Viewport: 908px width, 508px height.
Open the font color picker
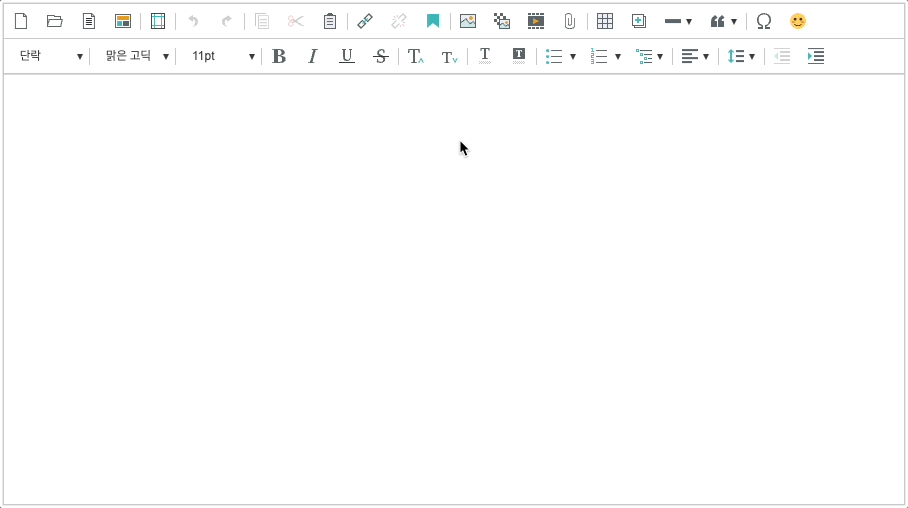(x=485, y=56)
